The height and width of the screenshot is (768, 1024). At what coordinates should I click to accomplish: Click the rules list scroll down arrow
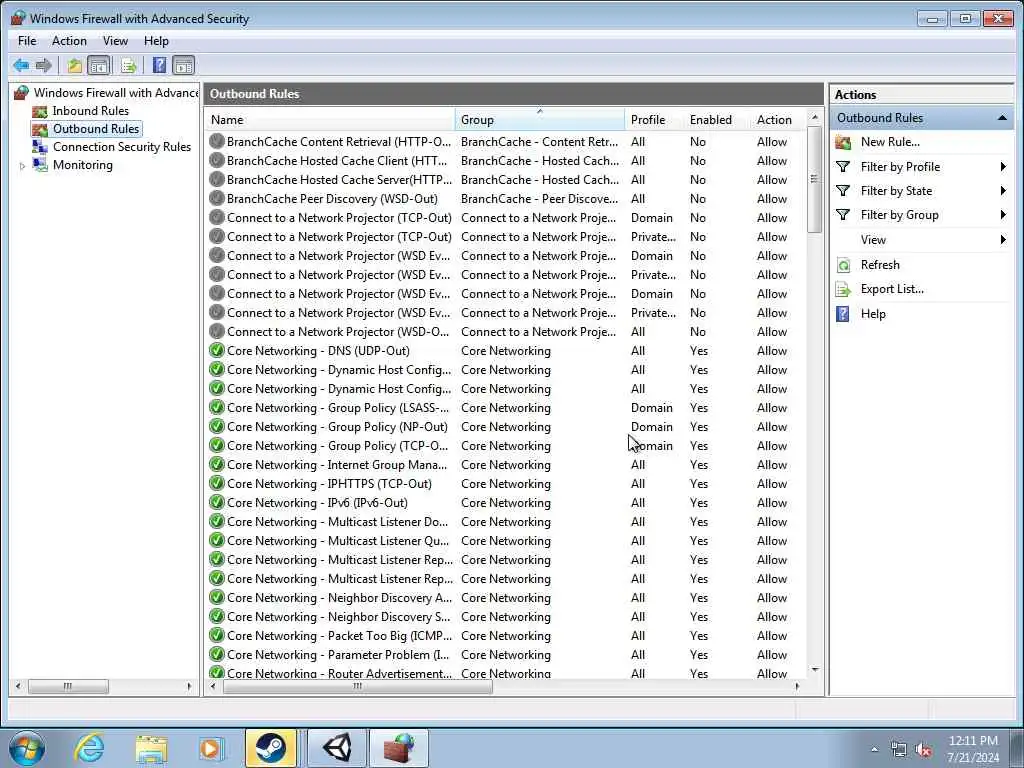point(814,670)
